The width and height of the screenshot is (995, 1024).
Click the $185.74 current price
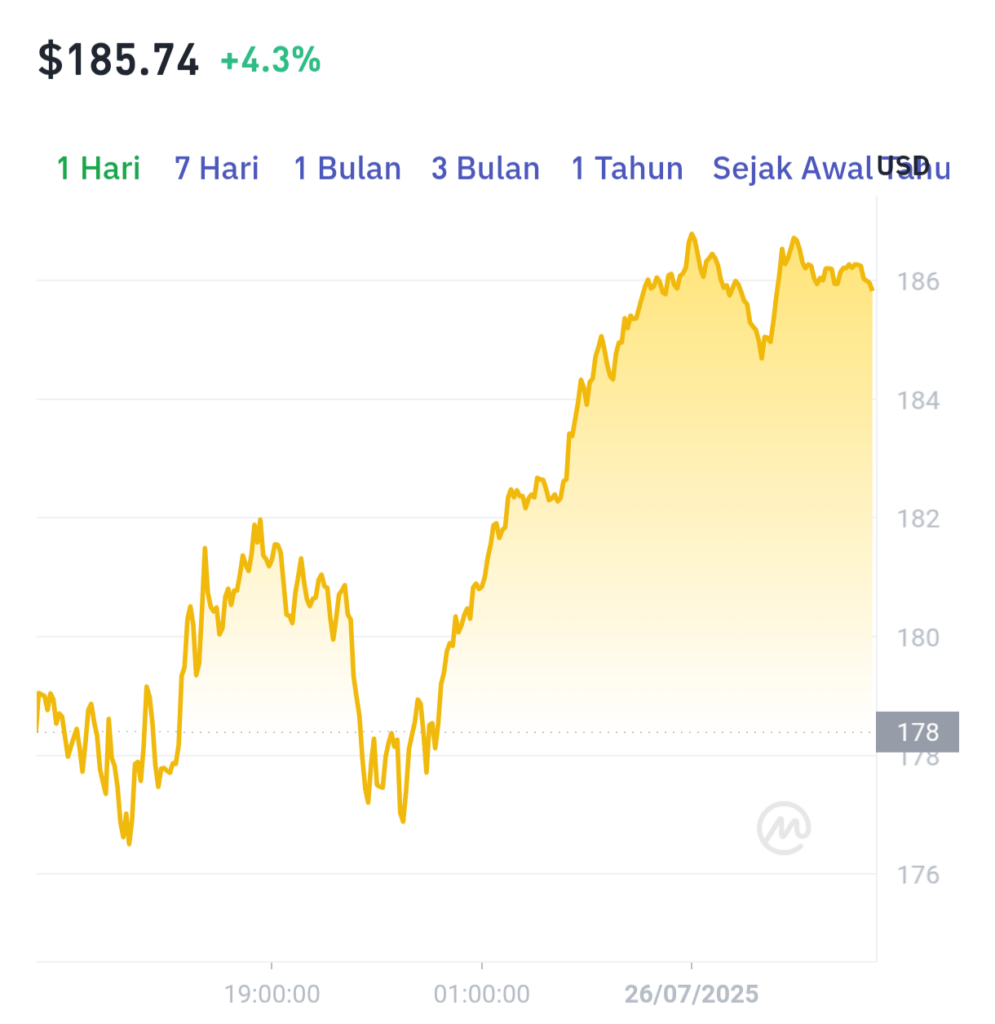pyautogui.click(x=118, y=60)
